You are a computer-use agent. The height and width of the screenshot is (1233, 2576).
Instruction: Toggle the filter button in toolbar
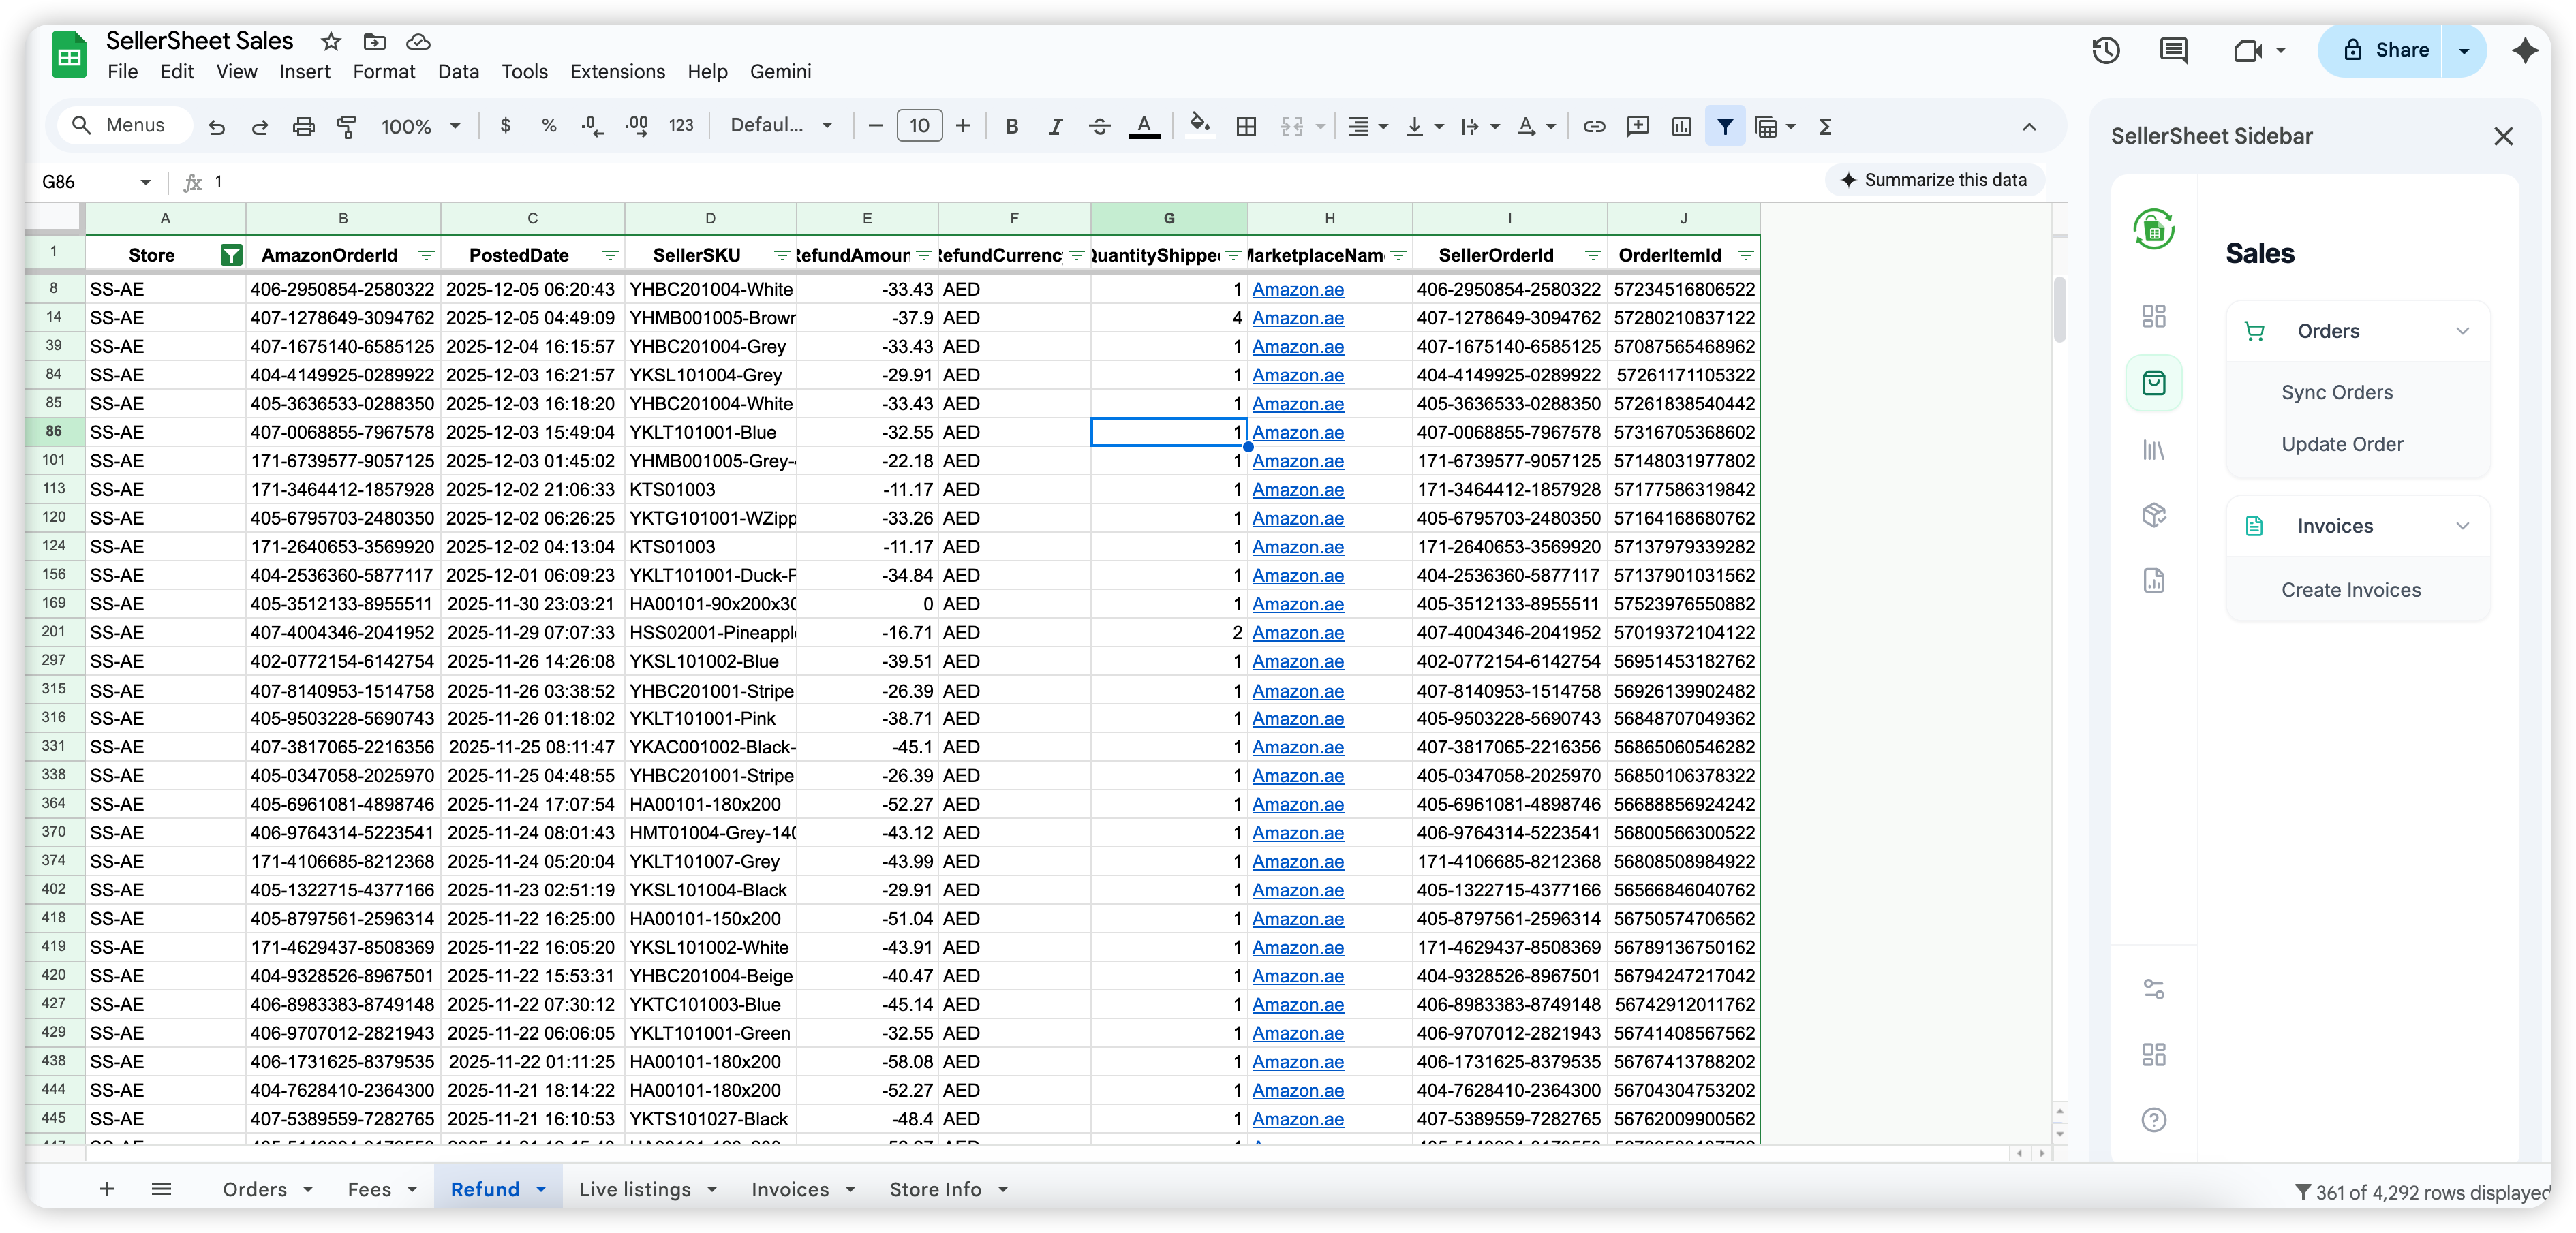click(x=1725, y=126)
